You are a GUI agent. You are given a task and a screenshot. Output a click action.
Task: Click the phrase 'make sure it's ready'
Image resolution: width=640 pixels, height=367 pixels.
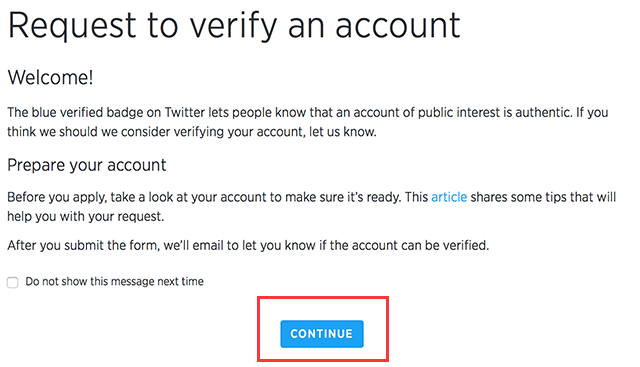344,197
